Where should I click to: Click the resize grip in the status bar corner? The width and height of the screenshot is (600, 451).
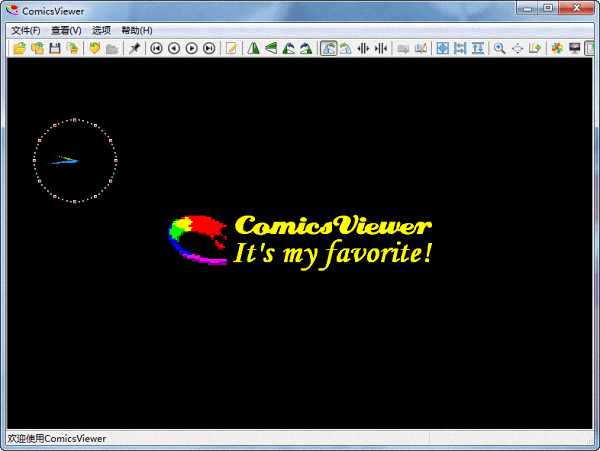[589, 440]
